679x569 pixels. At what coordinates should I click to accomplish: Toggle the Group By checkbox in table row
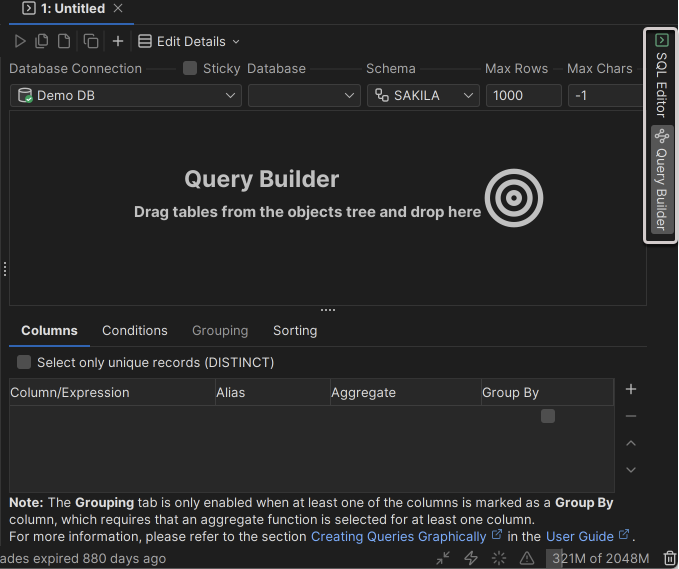tap(547, 416)
